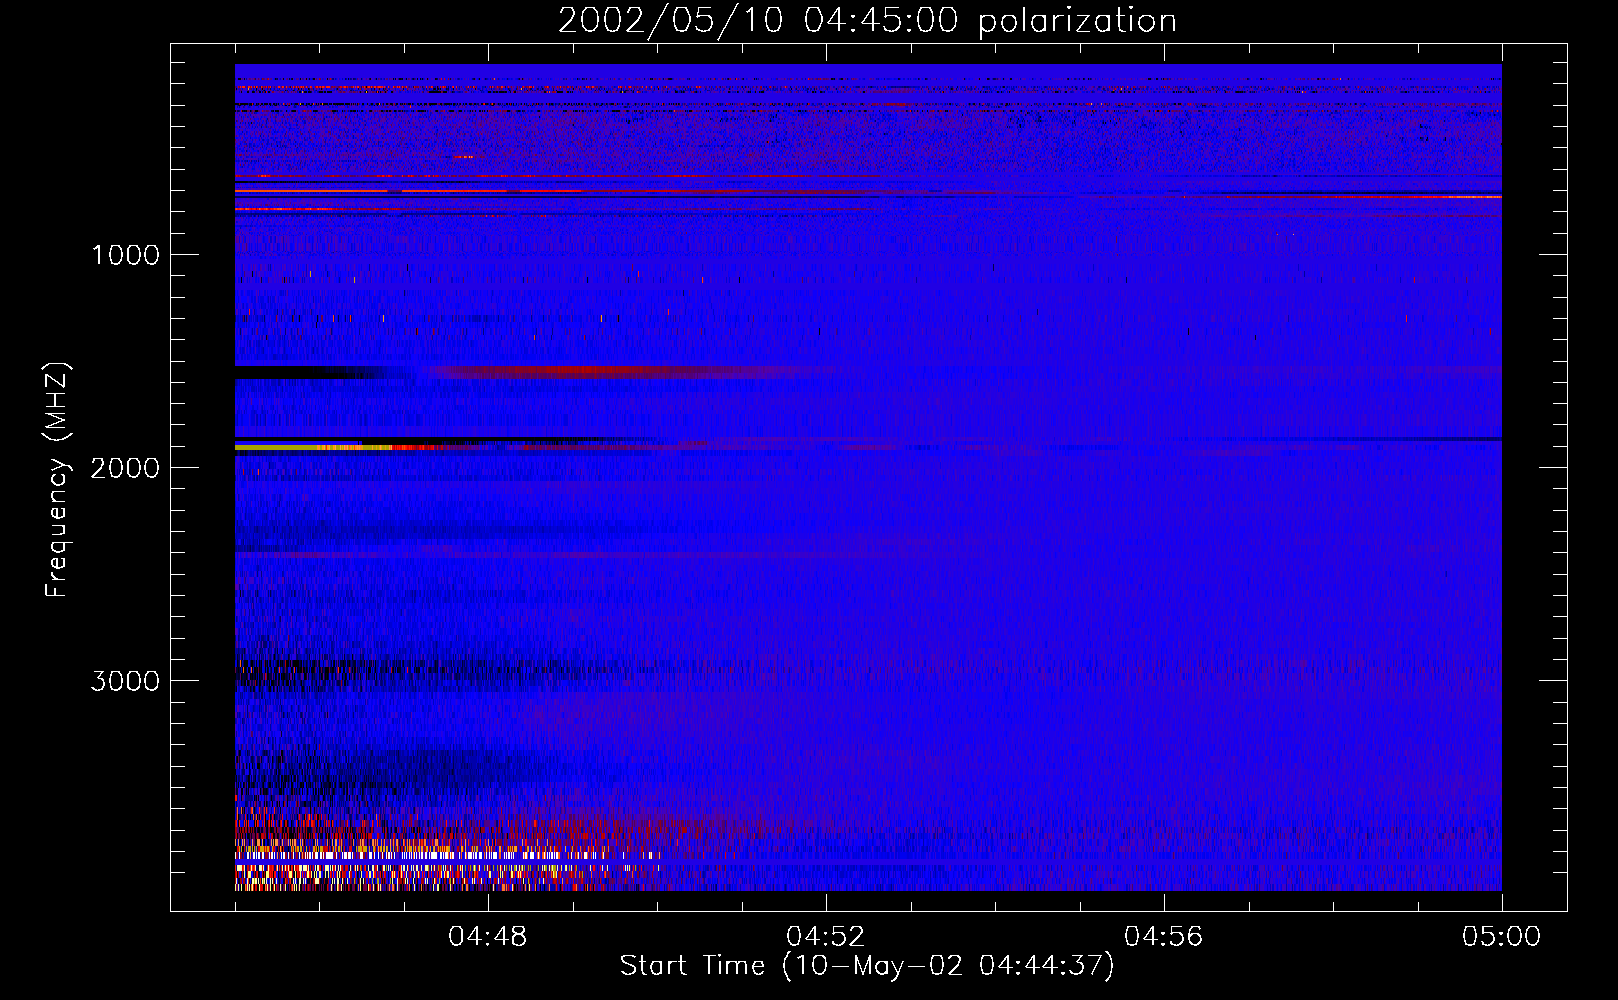Click the '05:00' time axis label
The image size is (1618, 1000).
pos(1502,937)
